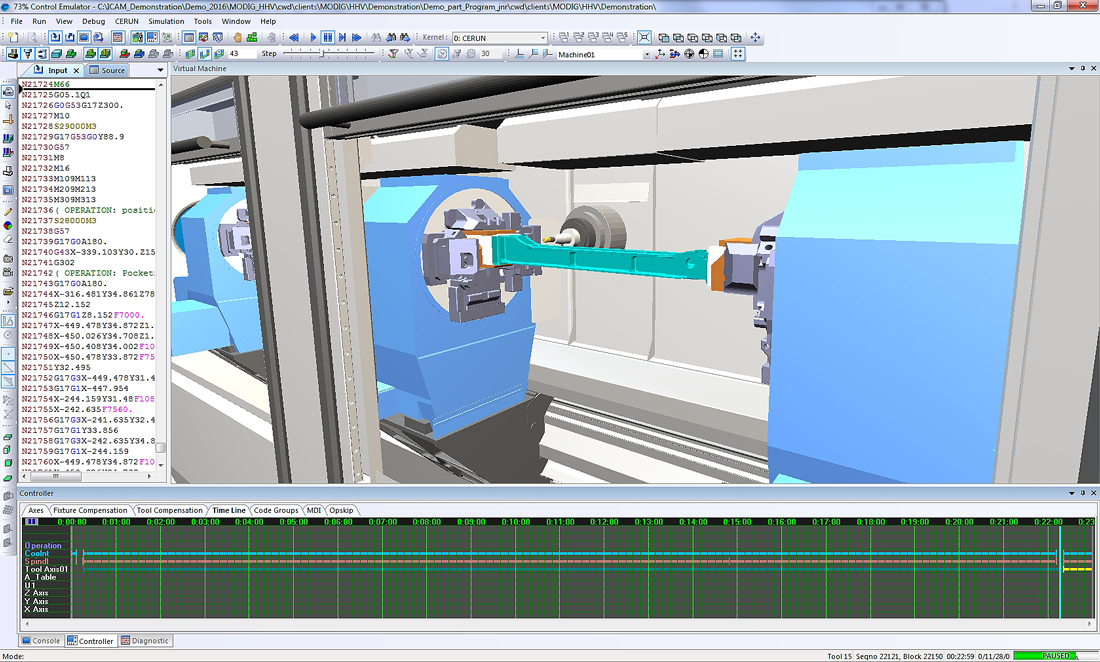Click the Pause simulation icon
Screen dimensions: 1100x662
pos(328,38)
